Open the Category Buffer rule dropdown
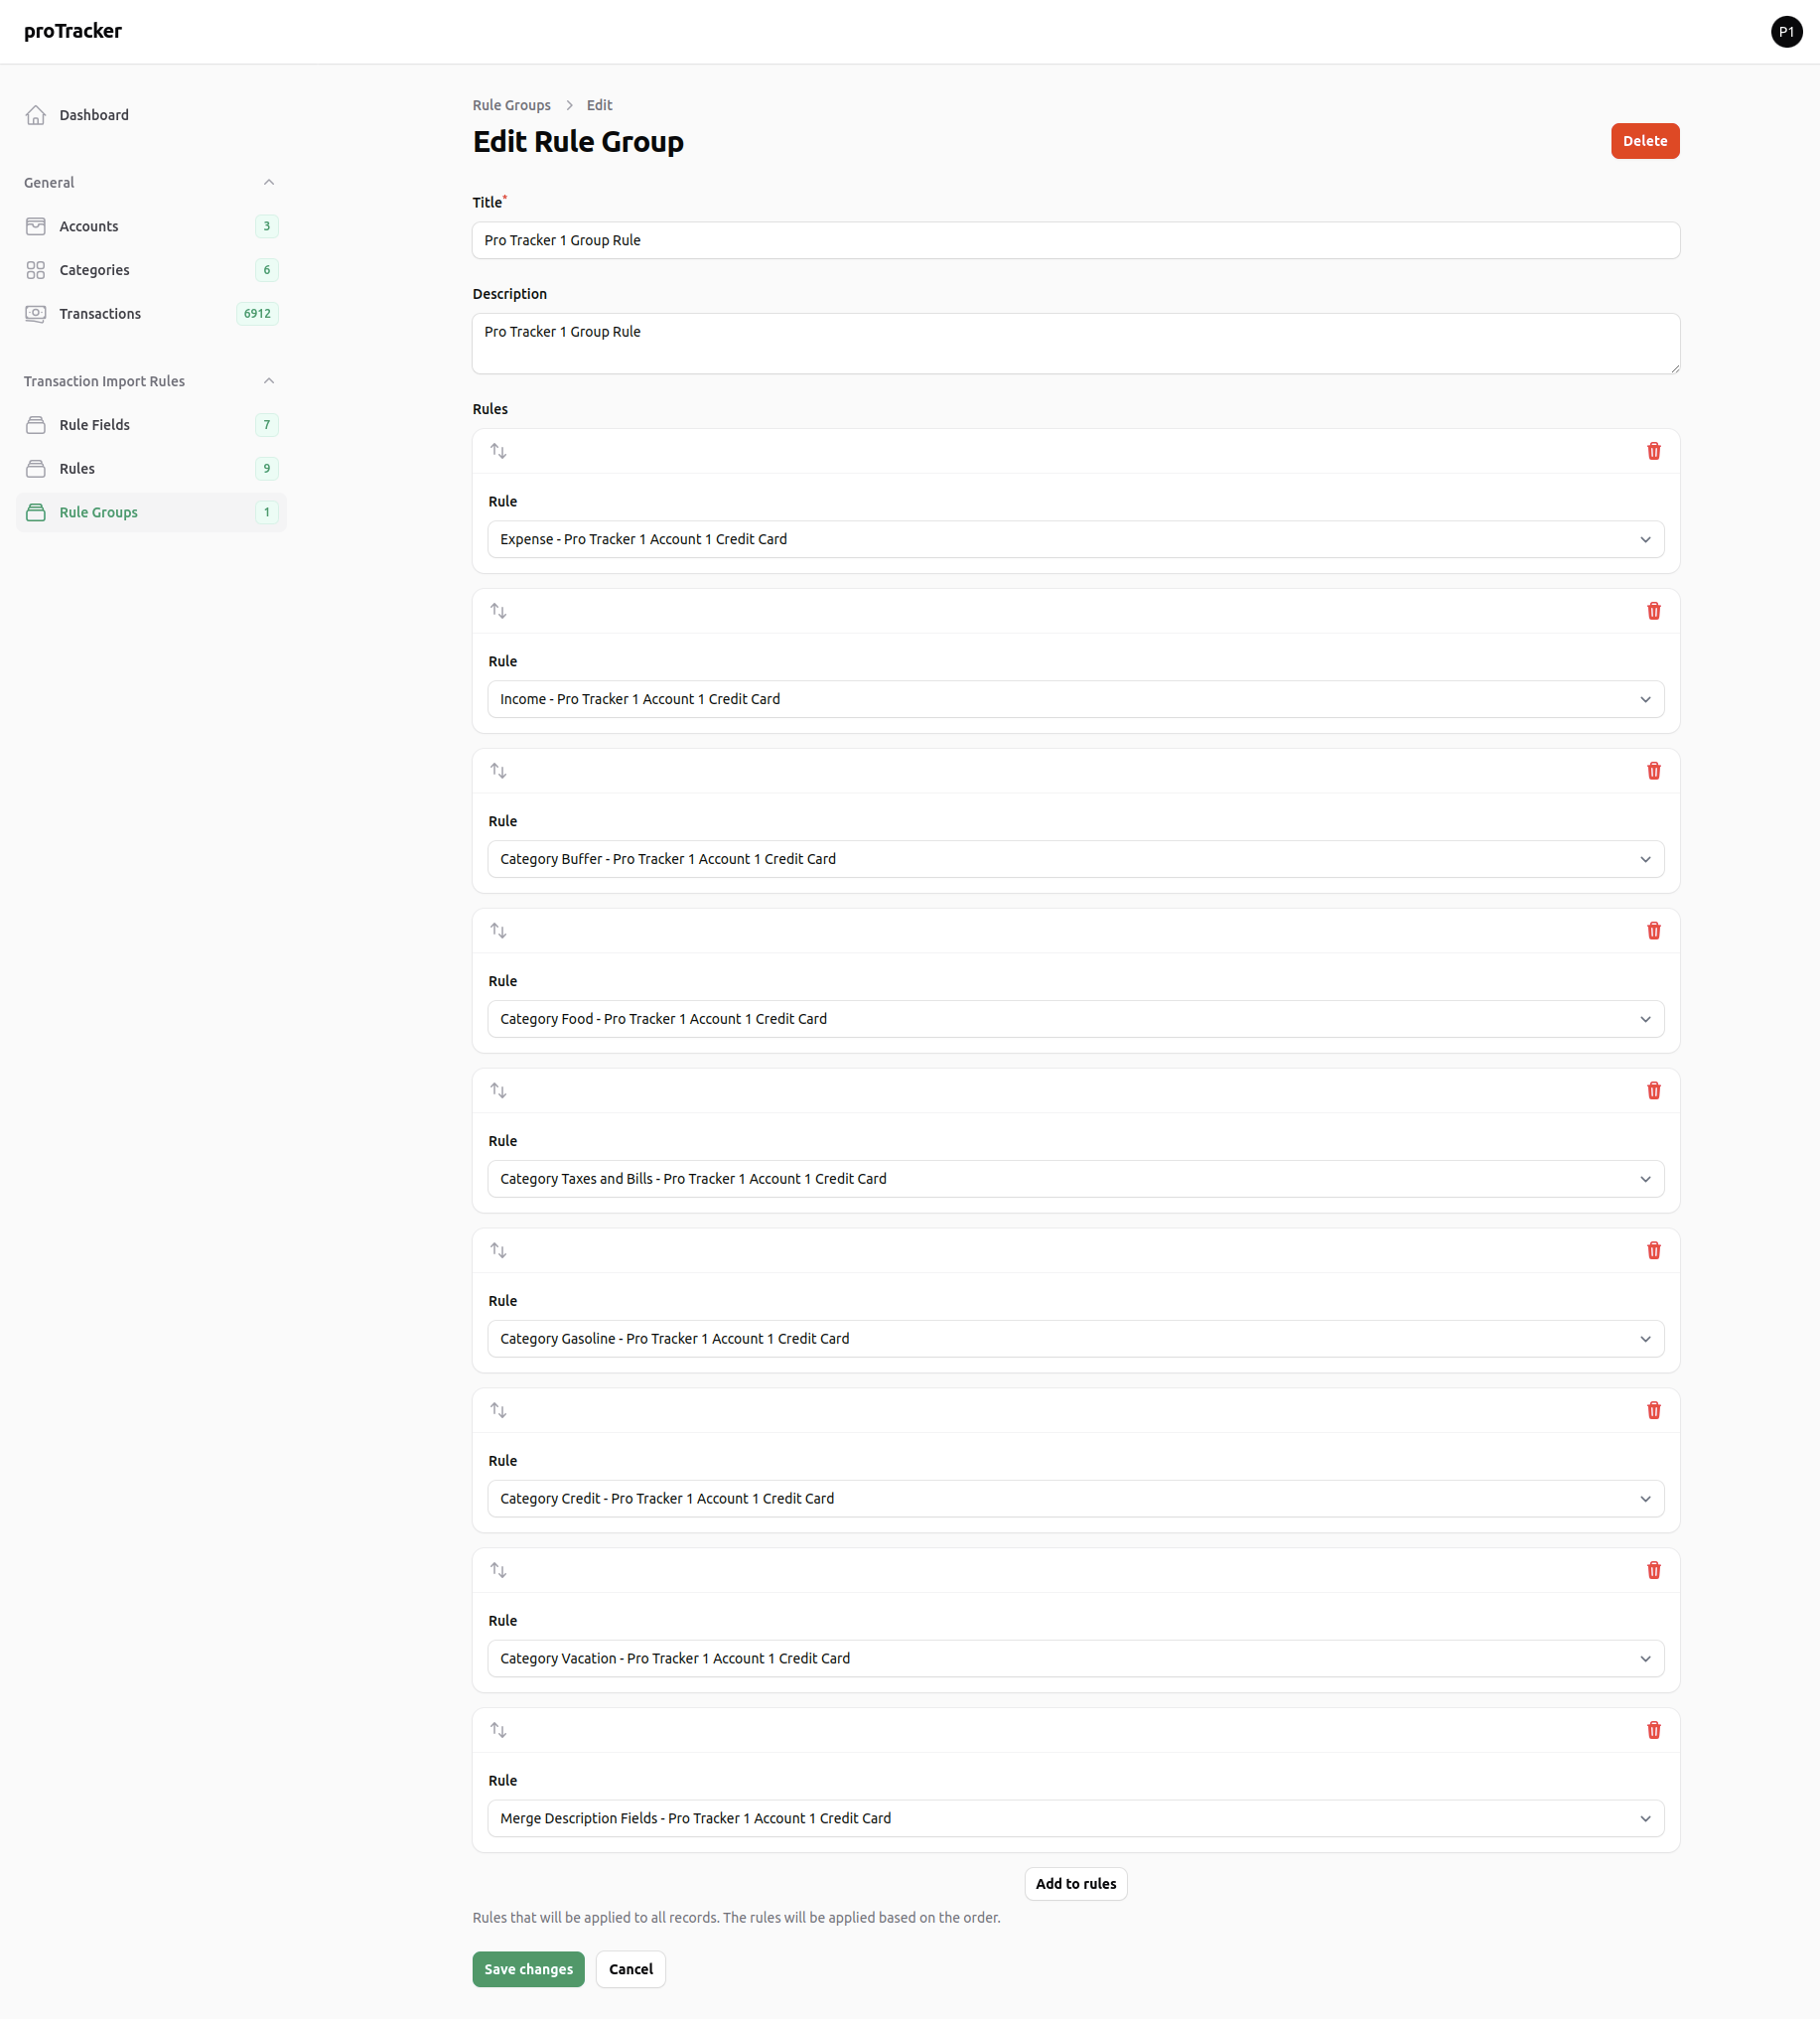 click(1075, 859)
